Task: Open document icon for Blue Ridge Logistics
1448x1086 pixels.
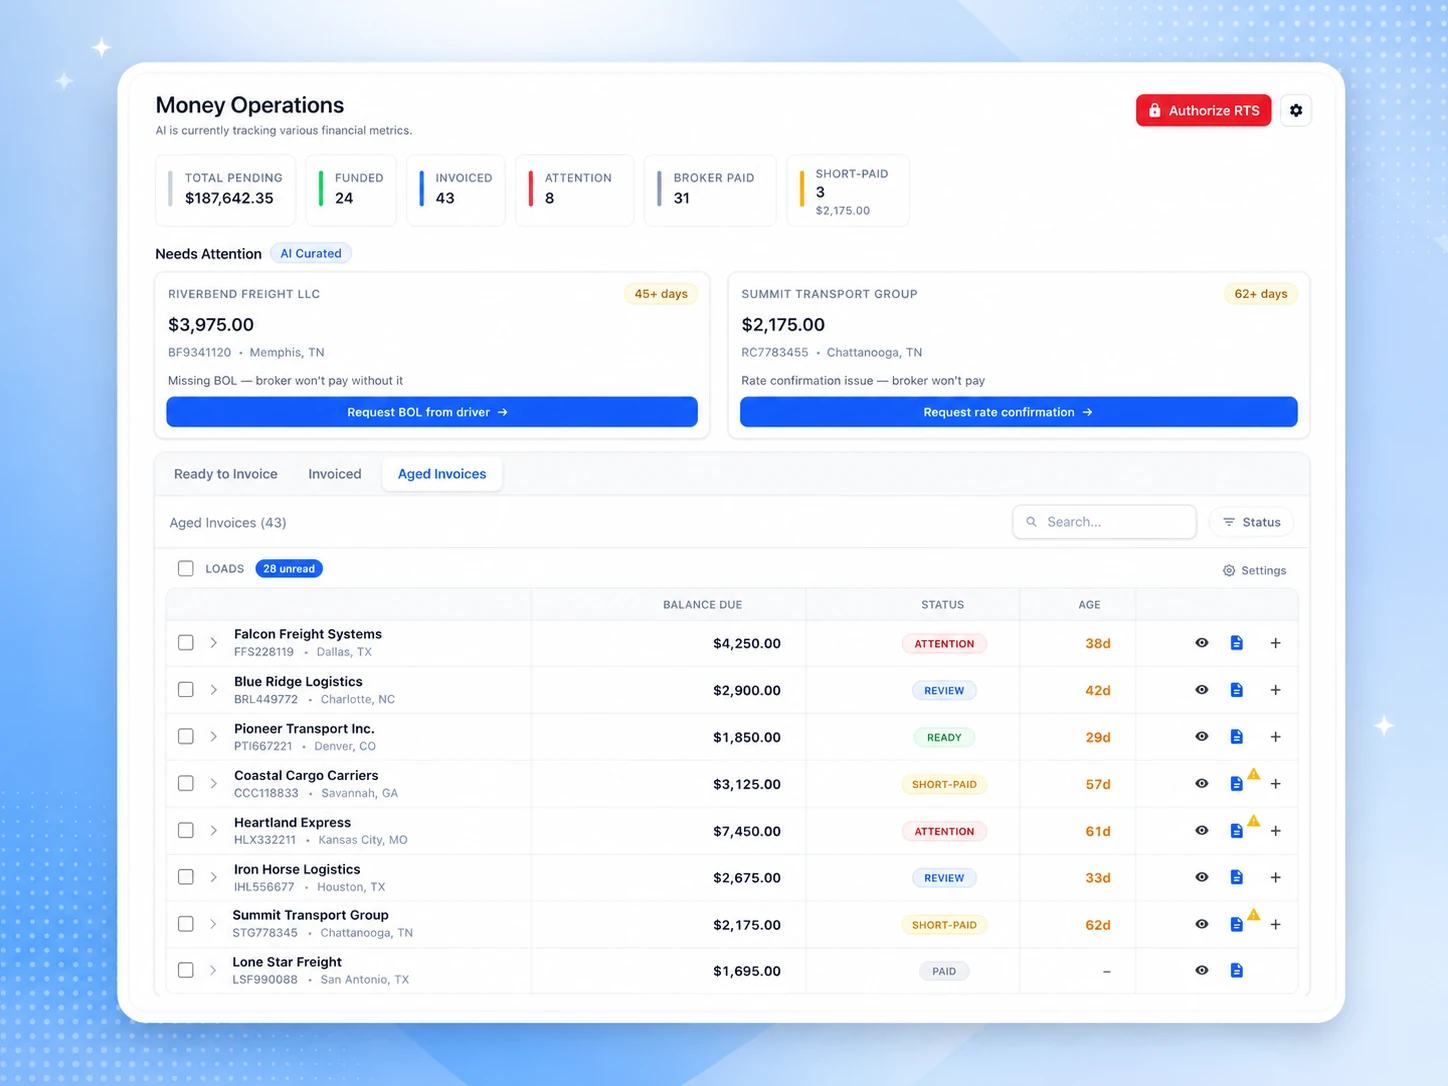Action: tap(1237, 690)
